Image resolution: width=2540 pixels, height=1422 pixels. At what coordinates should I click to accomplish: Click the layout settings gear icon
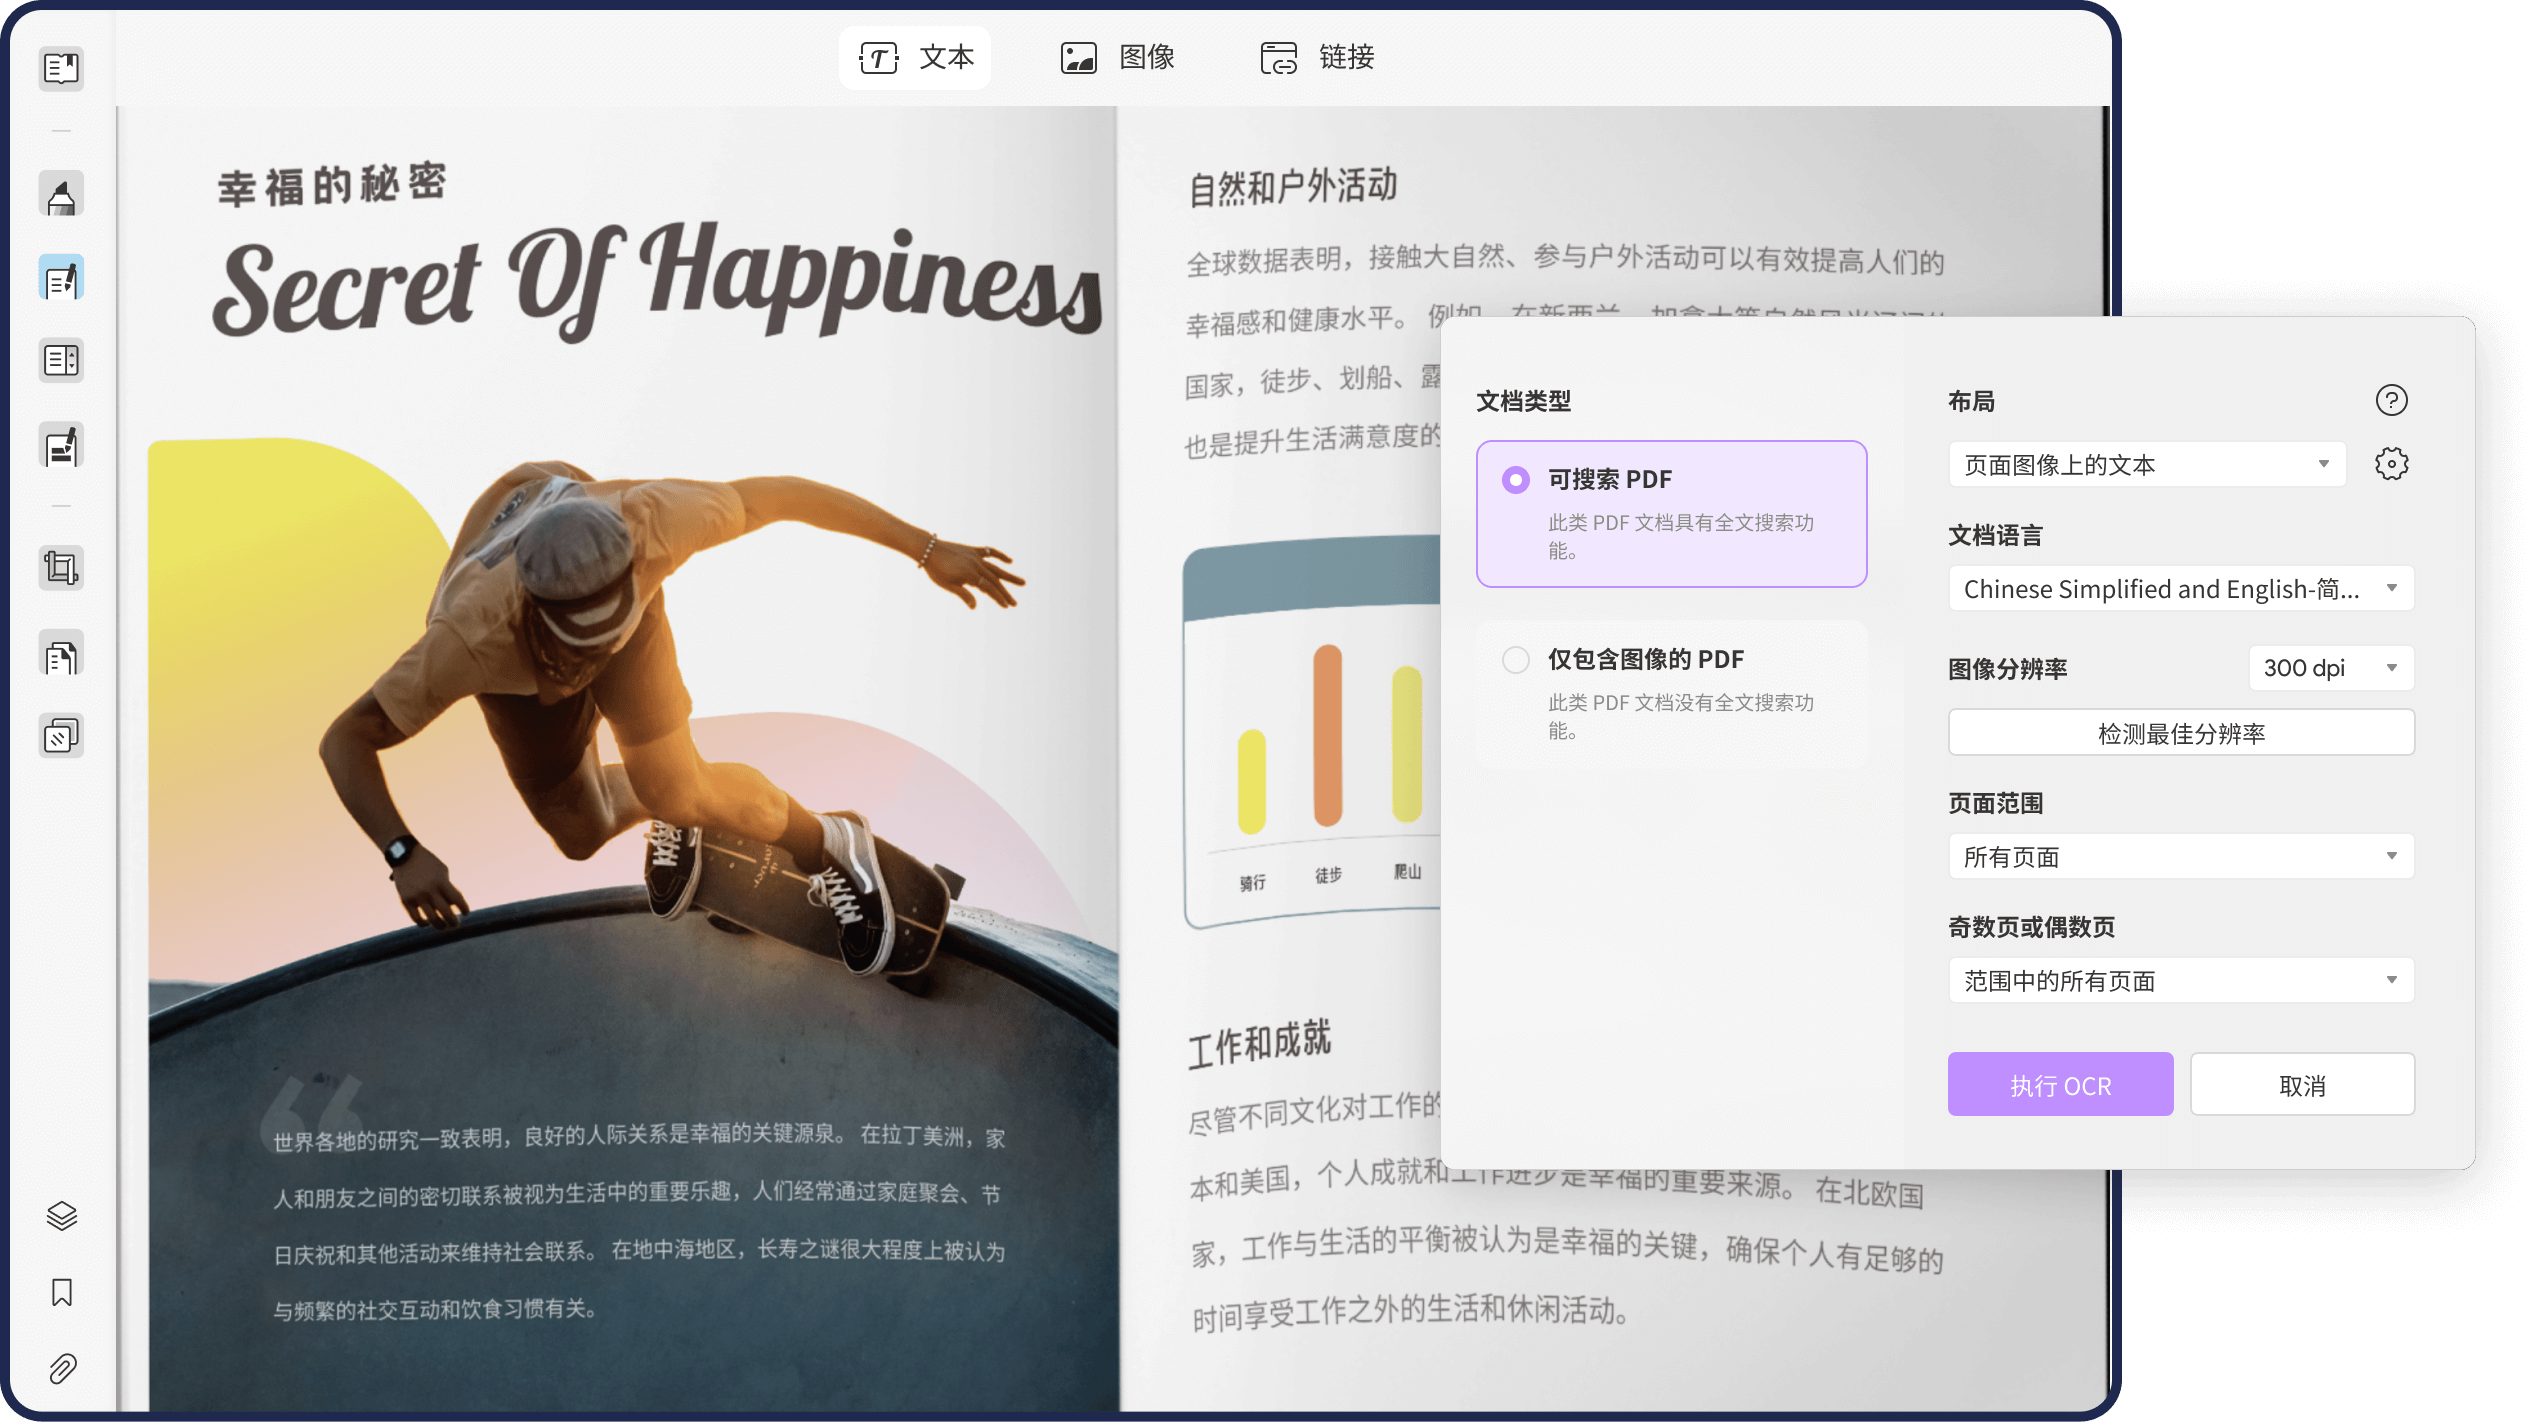(x=2391, y=464)
